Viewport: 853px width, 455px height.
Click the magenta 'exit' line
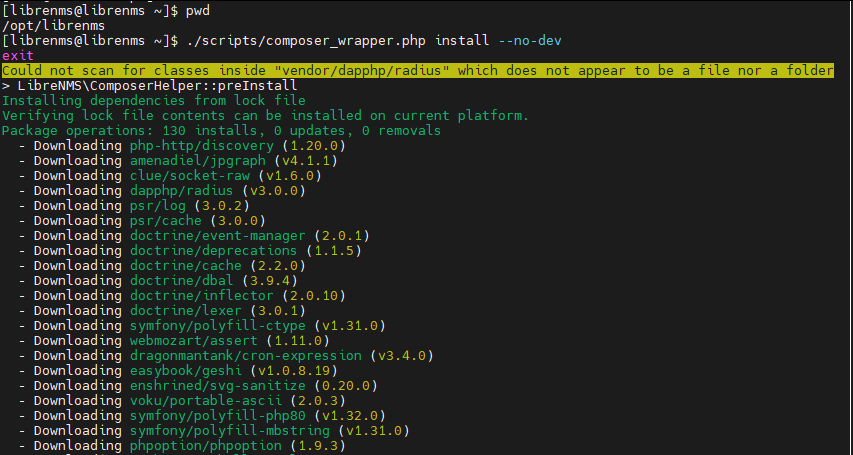(18, 56)
